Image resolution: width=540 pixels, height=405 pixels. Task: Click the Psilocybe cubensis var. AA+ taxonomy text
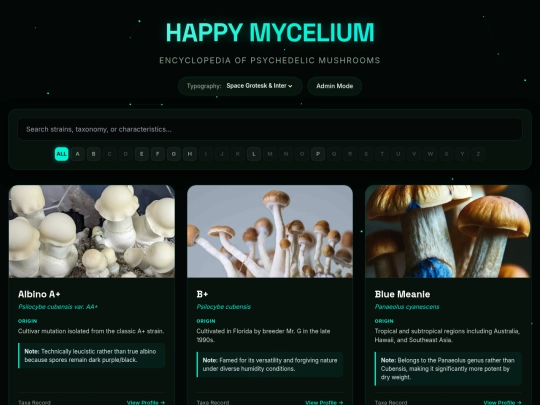tap(58, 307)
